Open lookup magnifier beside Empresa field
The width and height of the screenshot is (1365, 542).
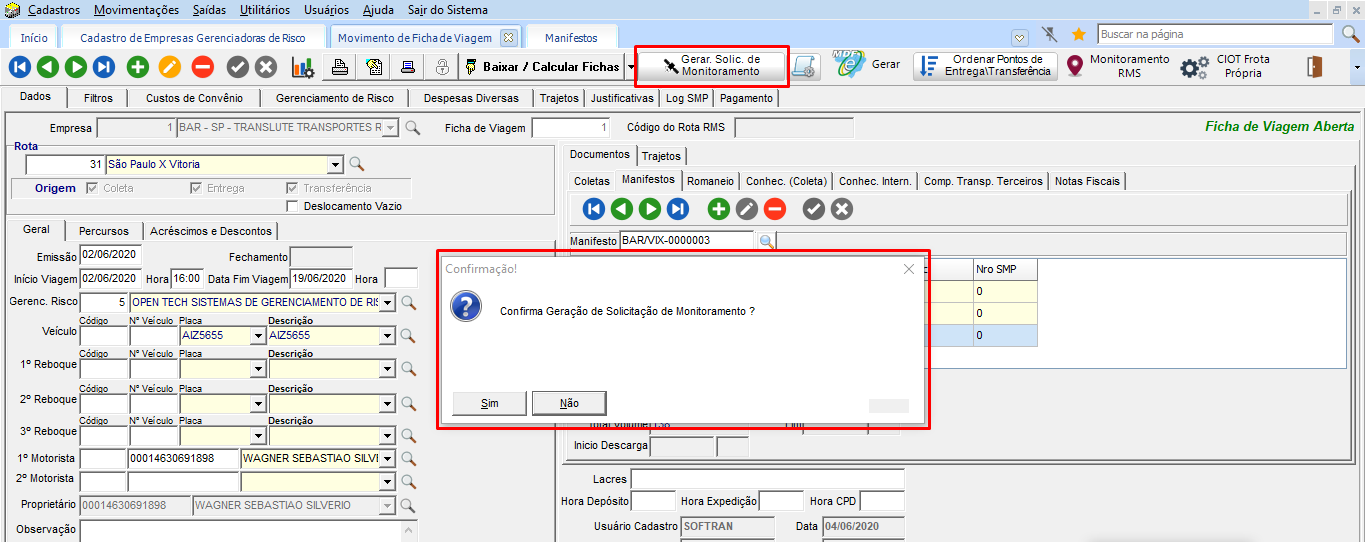[412, 128]
